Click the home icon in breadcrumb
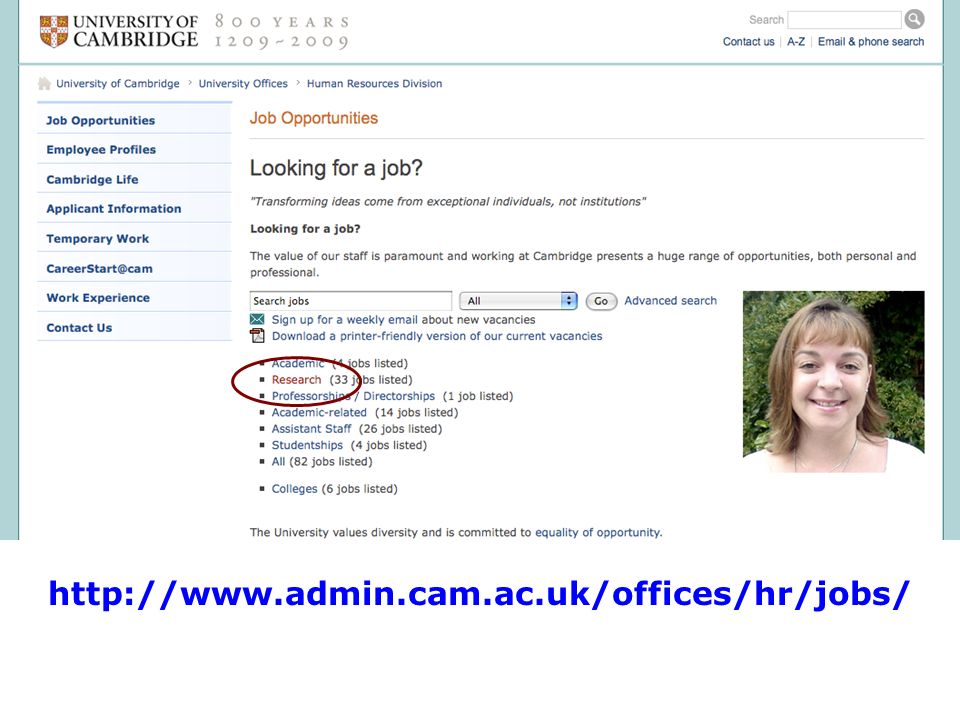The height and width of the screenshot is (720, 960). tap(44, 83)
